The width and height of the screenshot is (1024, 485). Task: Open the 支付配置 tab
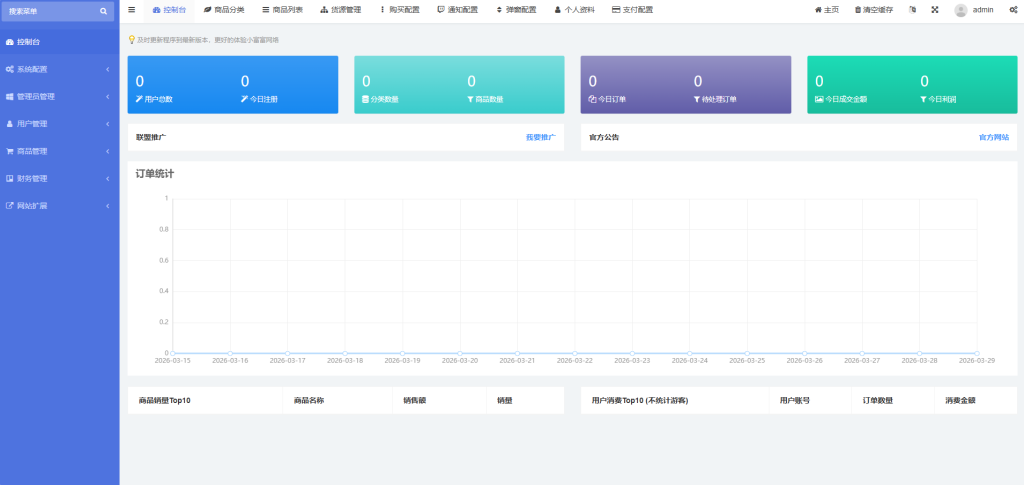click(632, 10)
